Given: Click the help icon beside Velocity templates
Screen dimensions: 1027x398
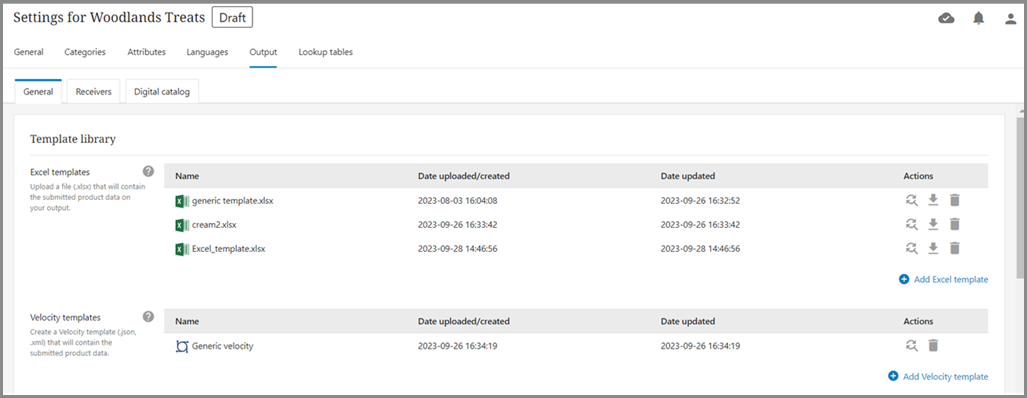Looking at the screenshot, I should tap(149, 317).
